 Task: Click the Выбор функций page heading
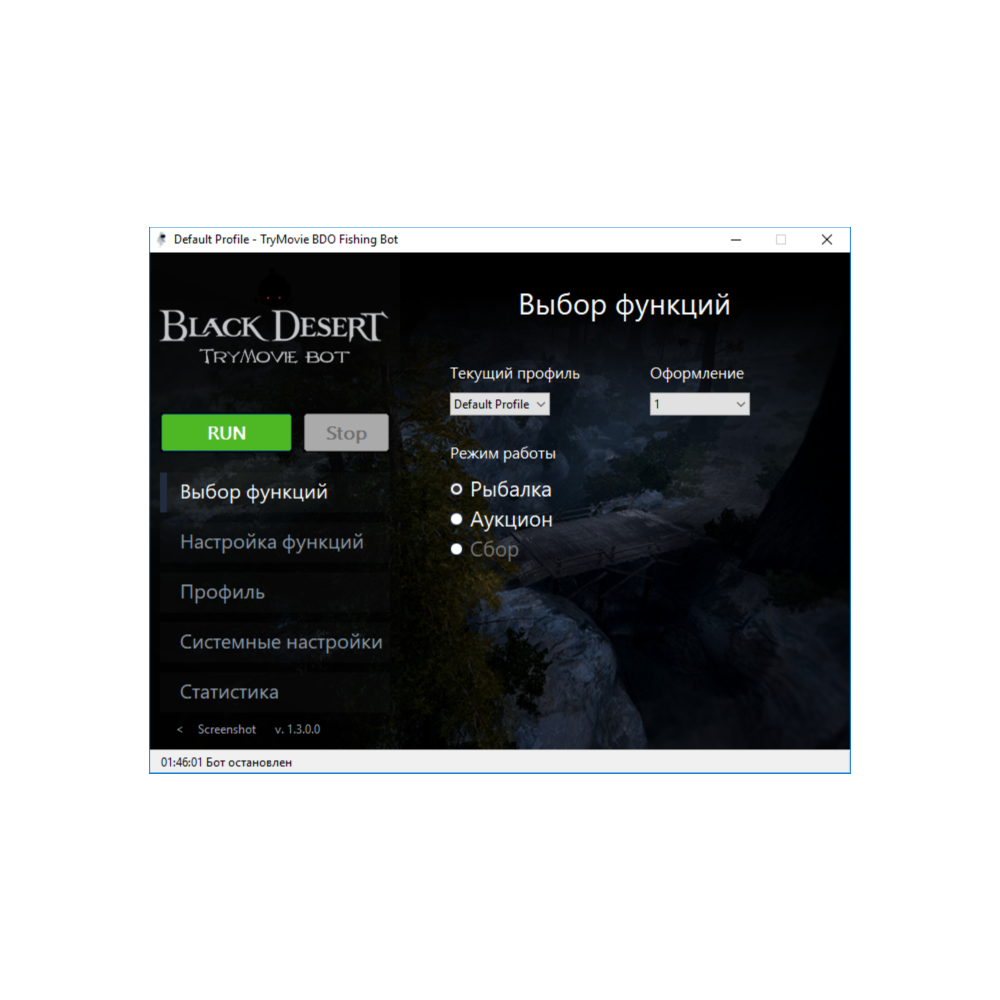coord(624,305)
